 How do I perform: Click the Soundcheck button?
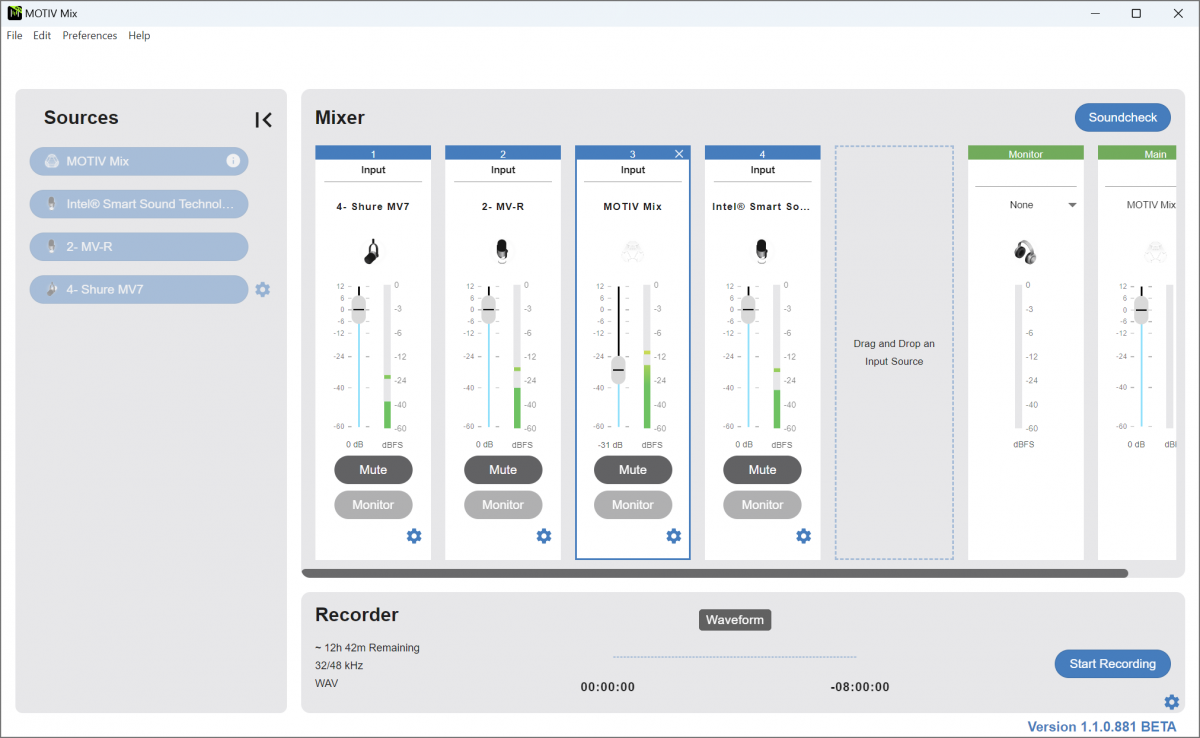pyautogui.click(x=1122, y=117)
